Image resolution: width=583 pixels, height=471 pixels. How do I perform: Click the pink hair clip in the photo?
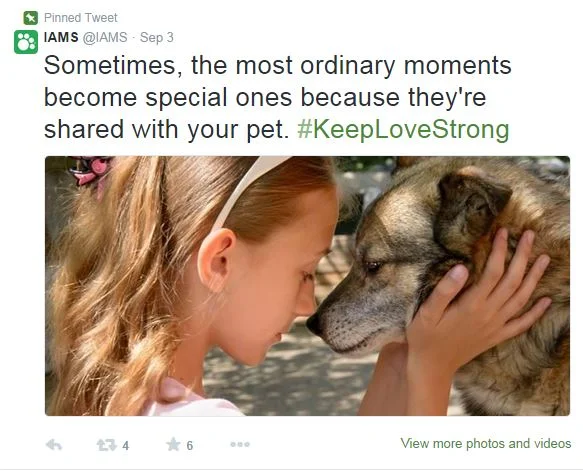click(89, 170)
